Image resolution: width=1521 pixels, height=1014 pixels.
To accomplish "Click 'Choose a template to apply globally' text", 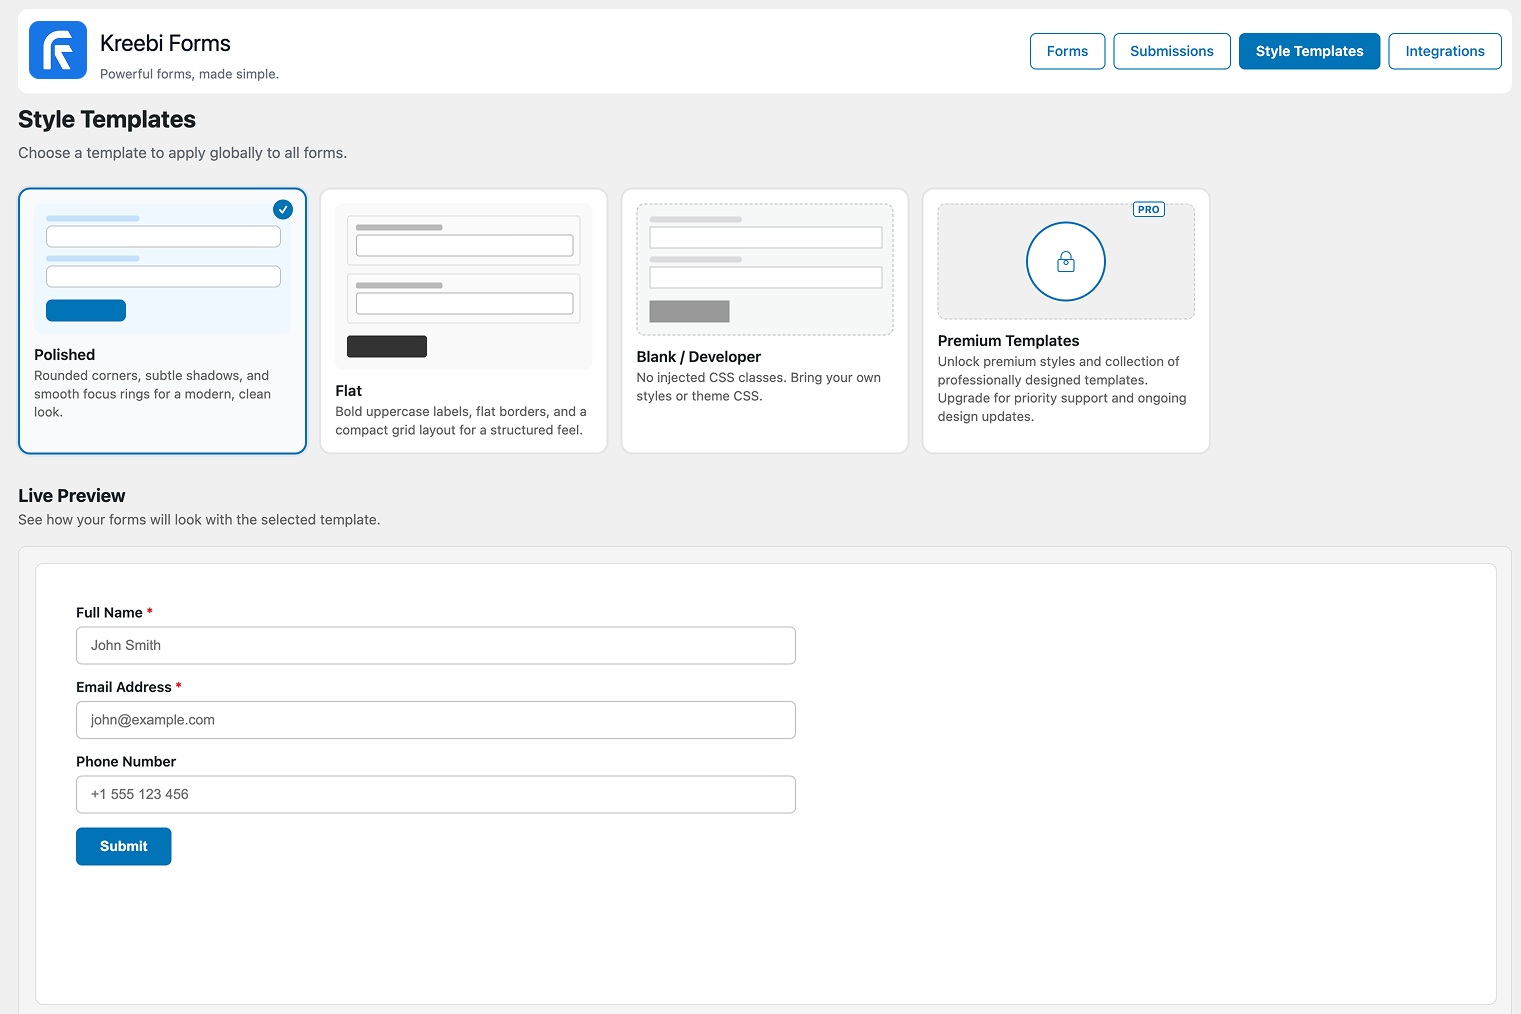I will 183,153.
